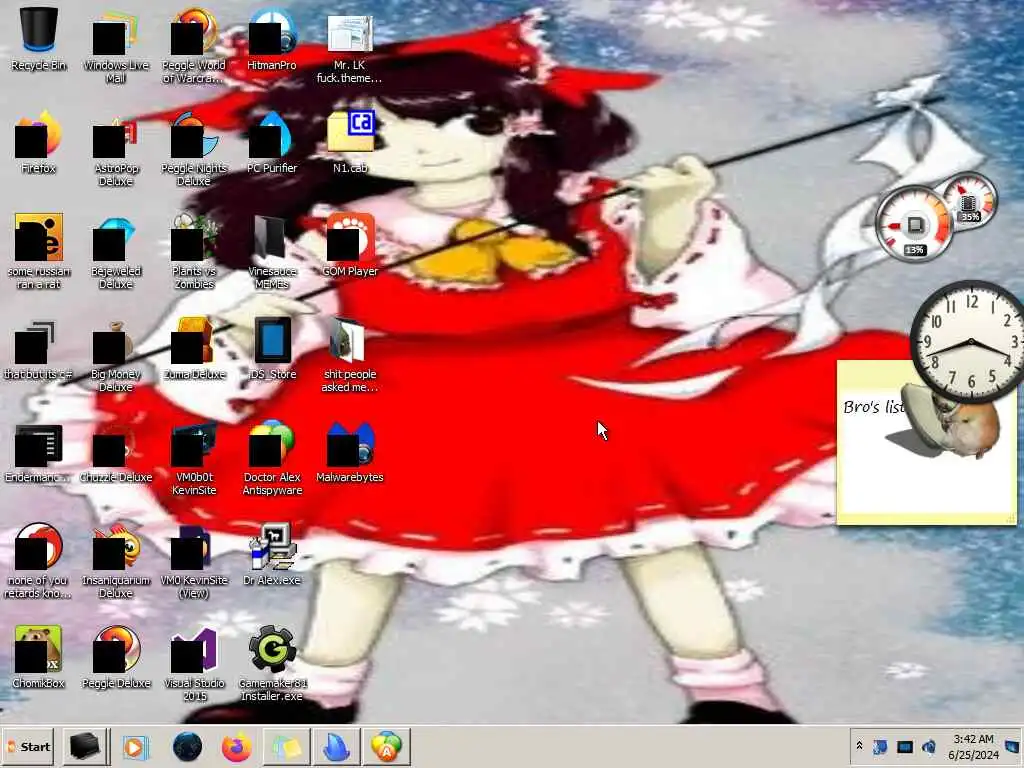Open PC Purifier desktop shortcut
The height and width of the screenshot is (768, 1024).
pyautogui.click(x=272, y=142)
